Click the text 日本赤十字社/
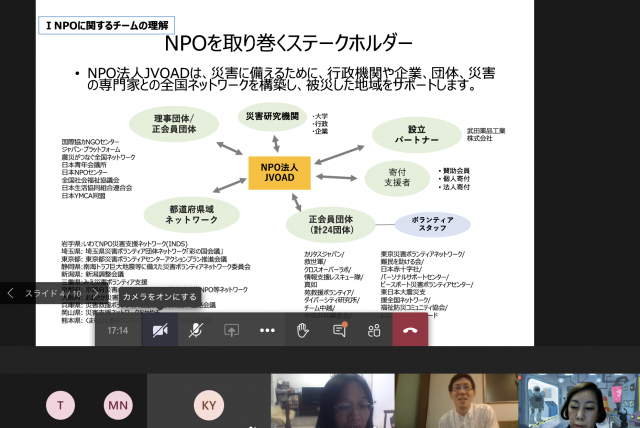 (401, 269)
